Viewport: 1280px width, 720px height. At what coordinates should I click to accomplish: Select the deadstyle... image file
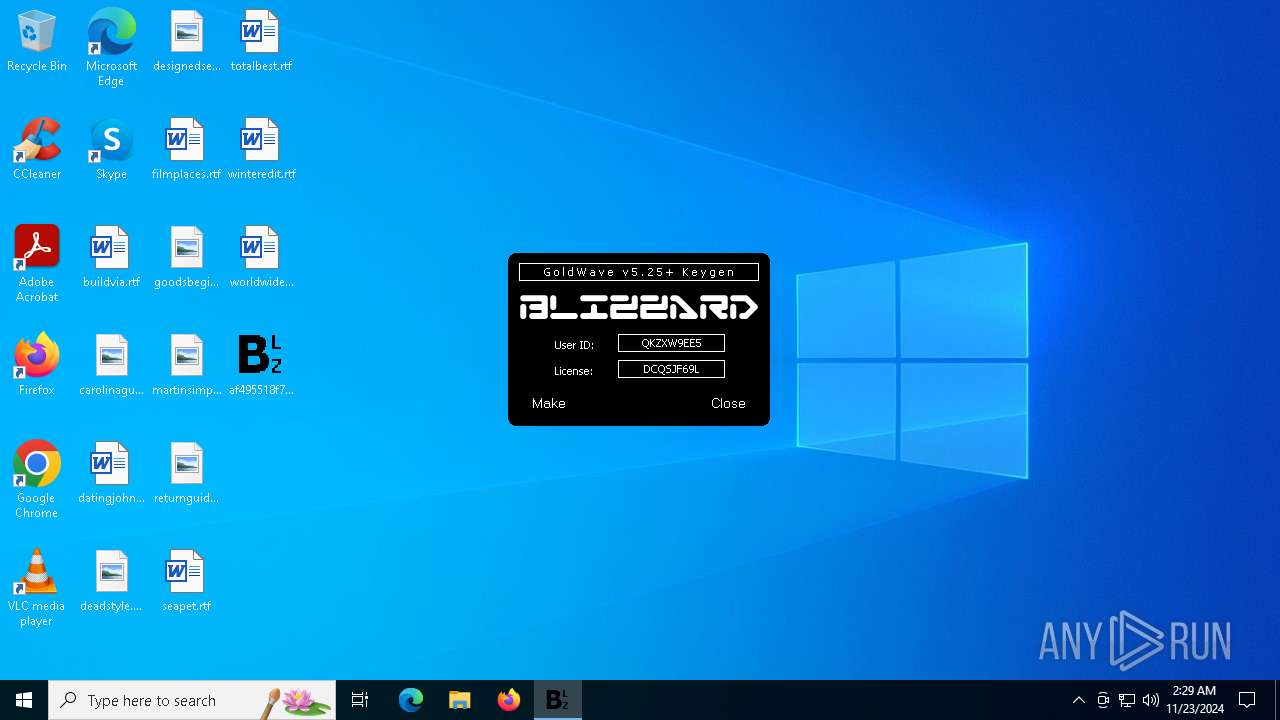point(111,582)
